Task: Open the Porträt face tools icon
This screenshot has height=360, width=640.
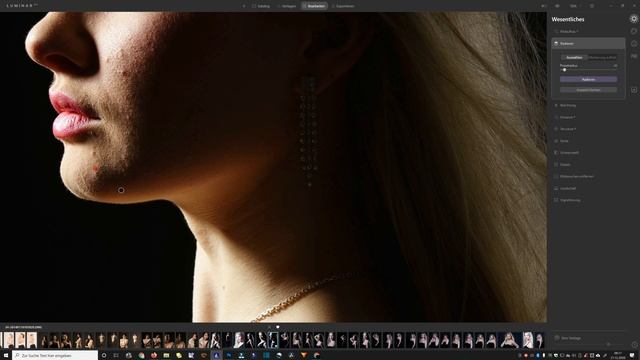Action: tap(633, 44)
